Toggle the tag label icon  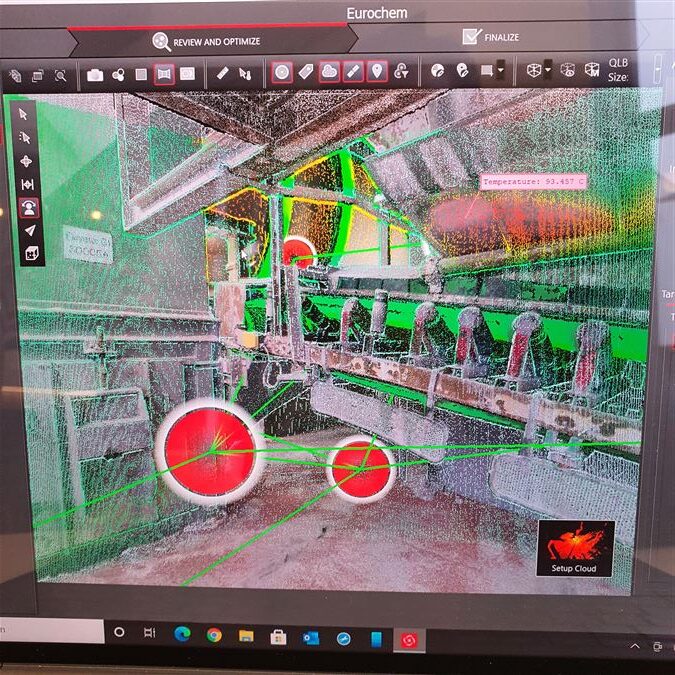(306, 71)
